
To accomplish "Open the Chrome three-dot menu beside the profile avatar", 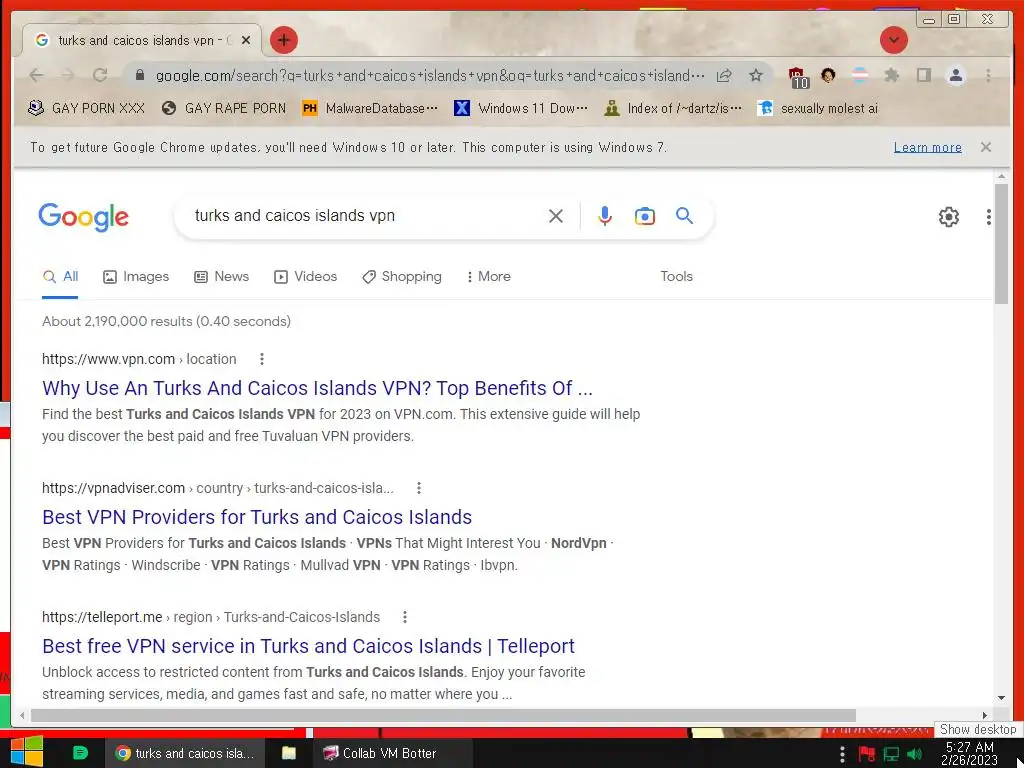I will [x=988, y=76].
